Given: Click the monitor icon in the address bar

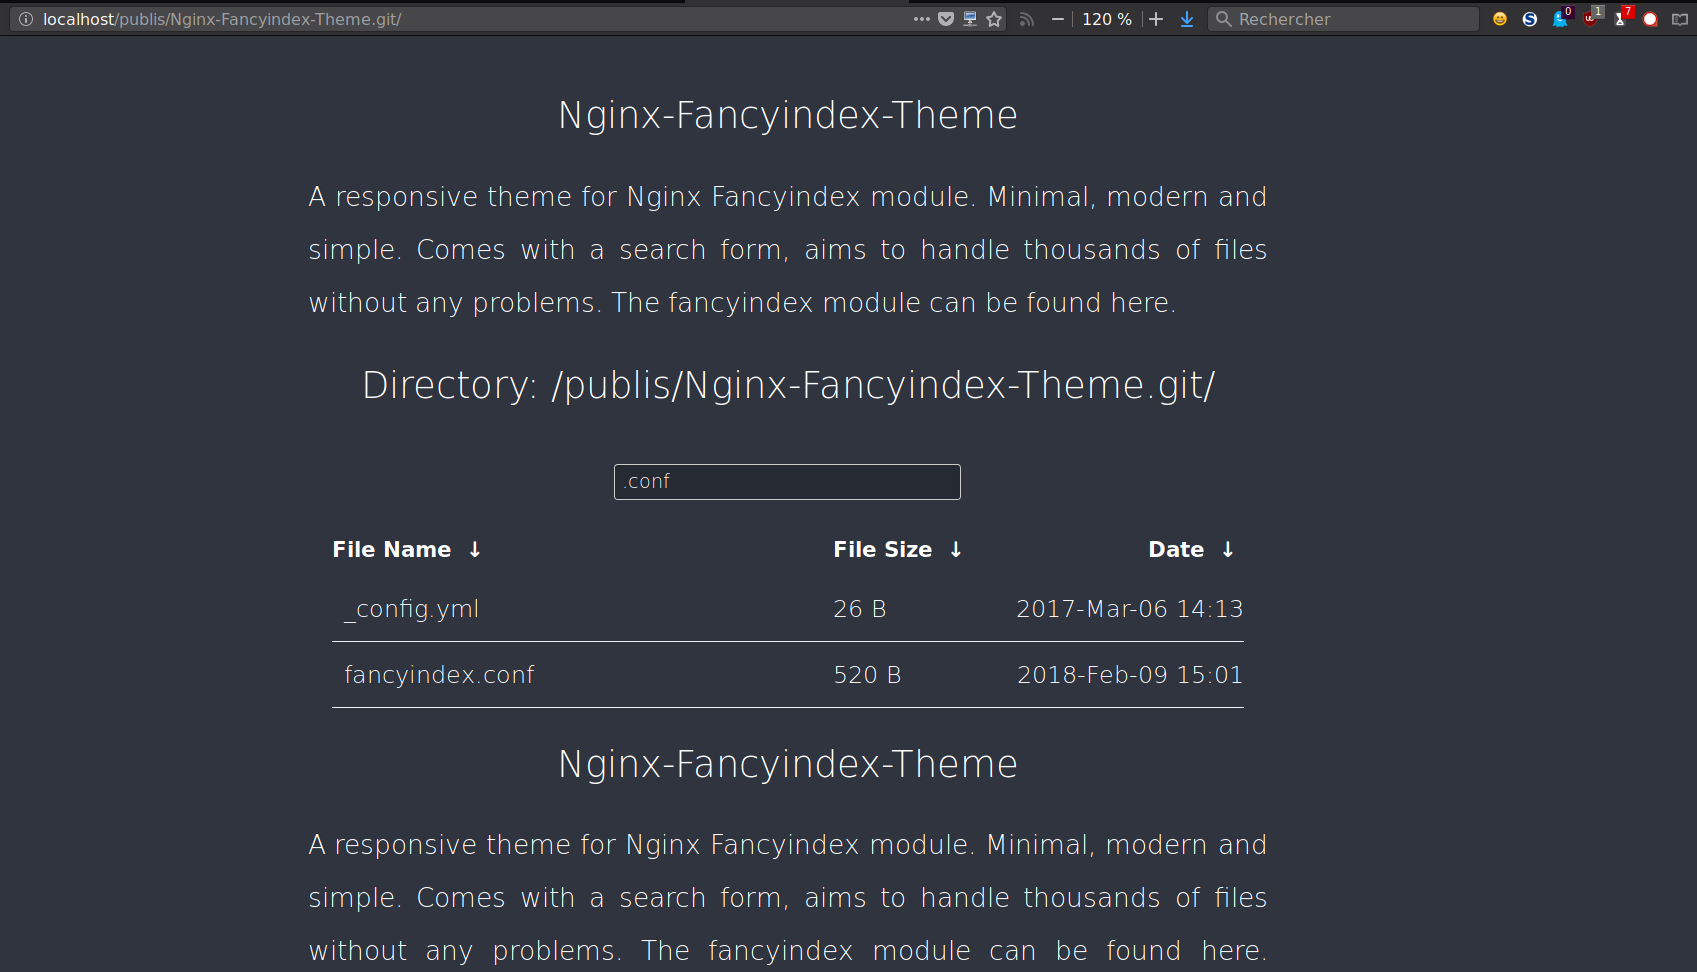Looking at the screenshot, I should (970, 19).
